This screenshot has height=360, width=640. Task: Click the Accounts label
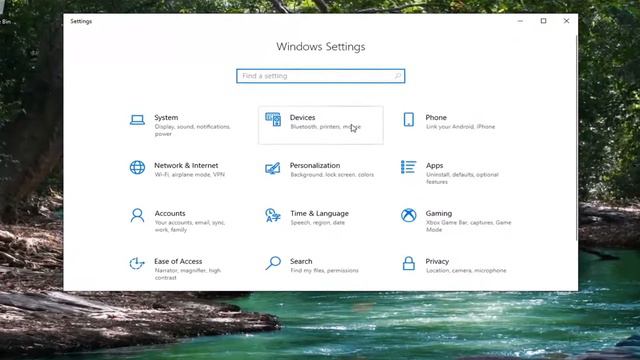(x=170, y=213)
